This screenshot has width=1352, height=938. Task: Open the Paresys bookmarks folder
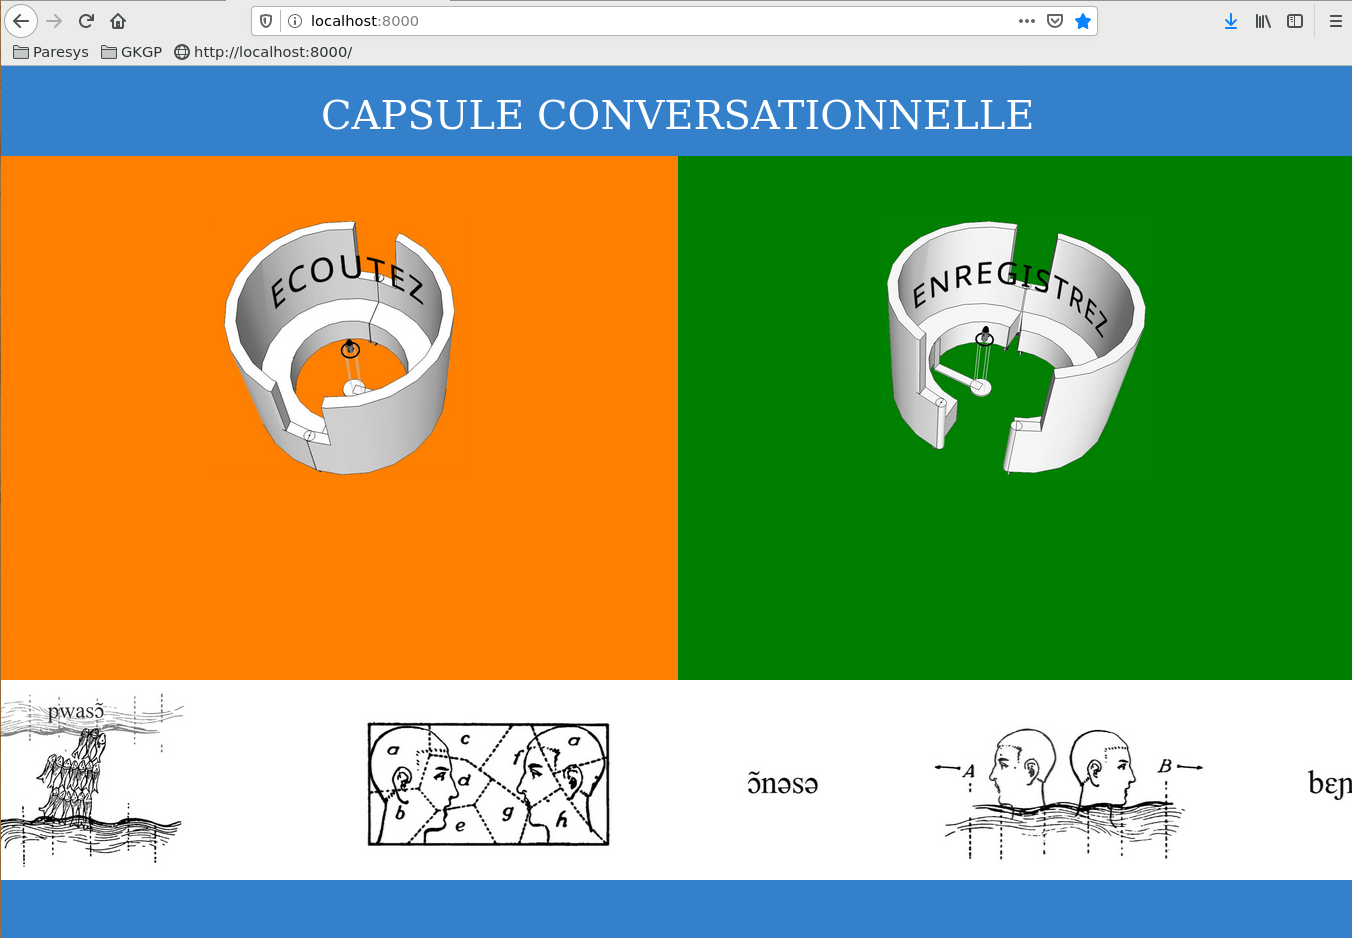point(51,52)
